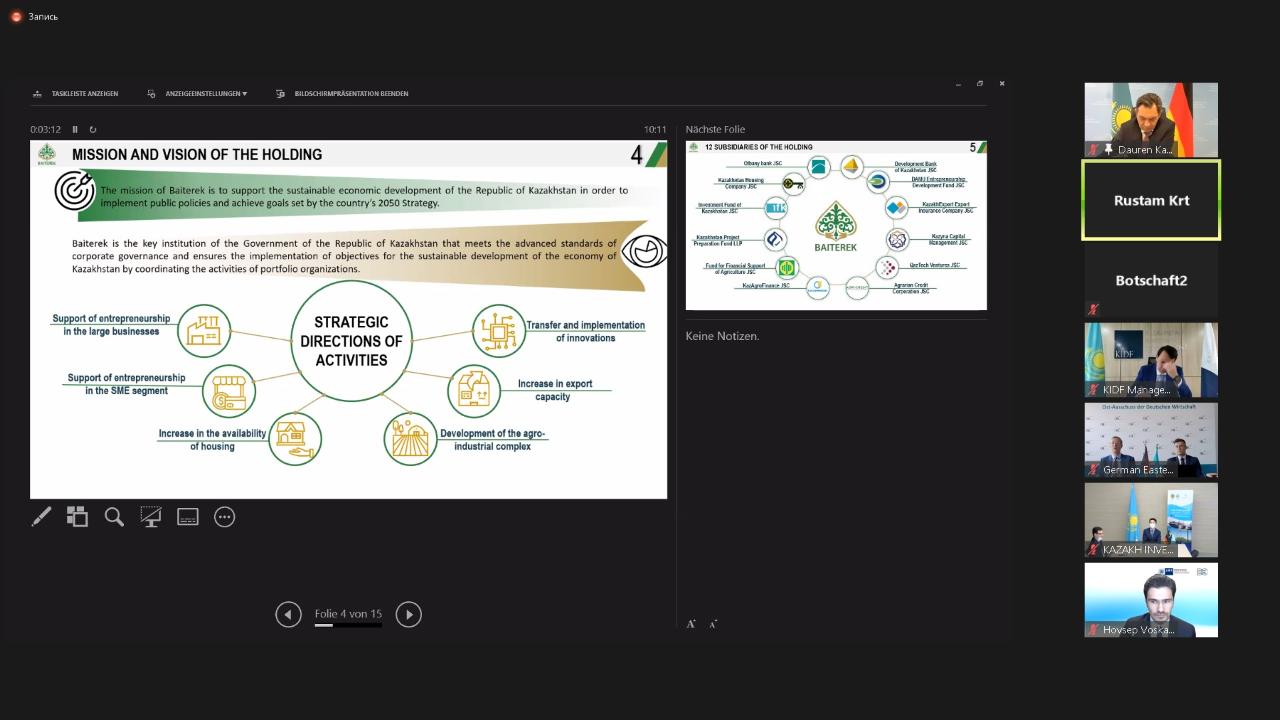1280x720 pixels.
Task: Click the Nächste Folie label
Action: (715, 129)
